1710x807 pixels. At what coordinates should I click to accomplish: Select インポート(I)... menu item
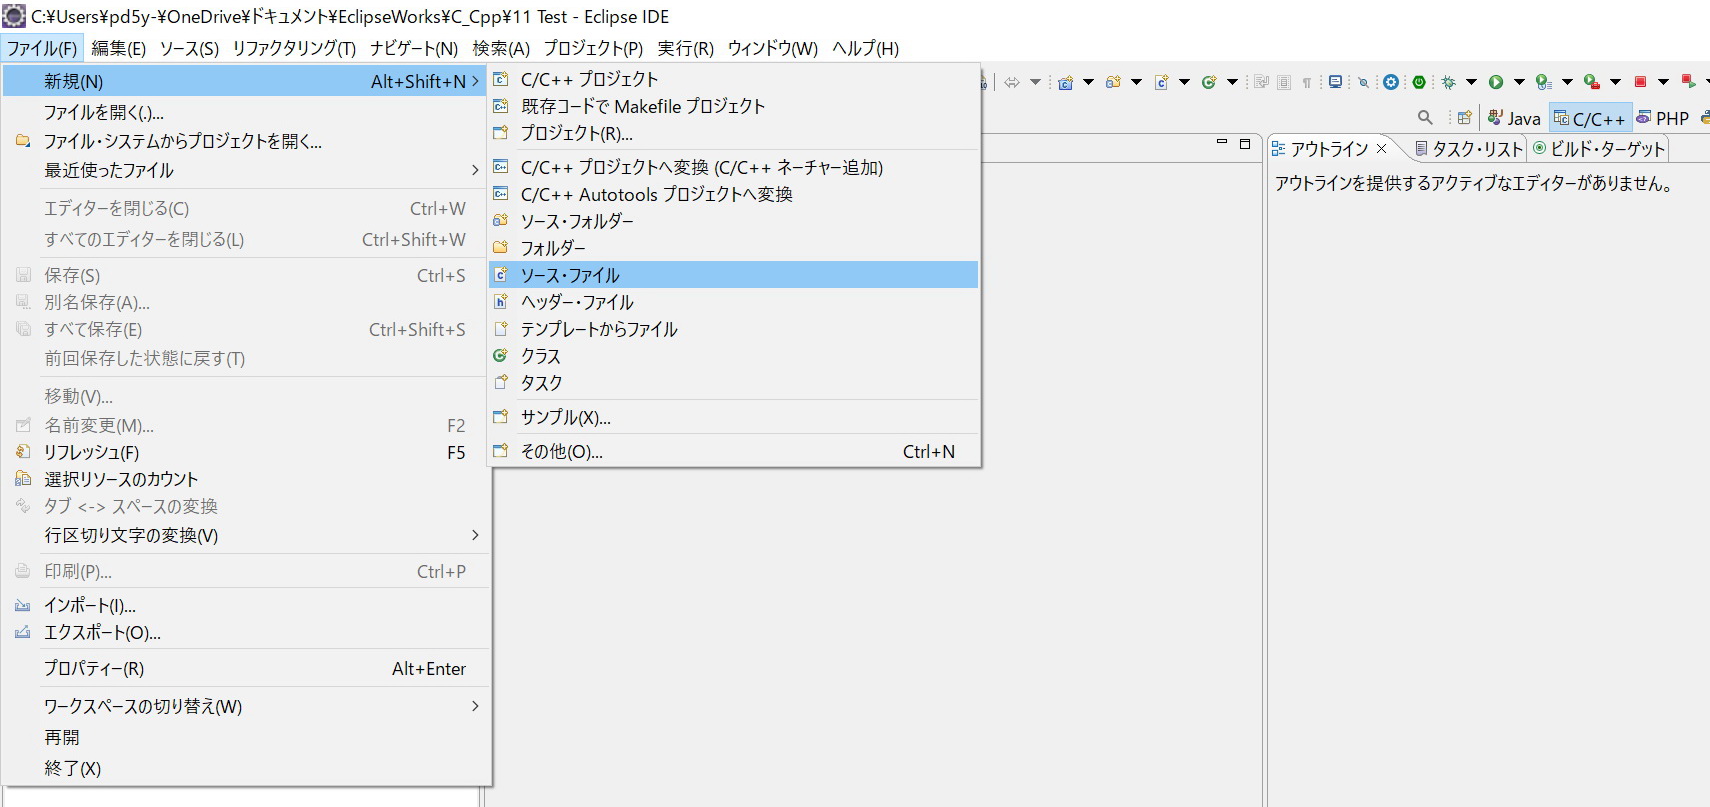click(246, 605)
